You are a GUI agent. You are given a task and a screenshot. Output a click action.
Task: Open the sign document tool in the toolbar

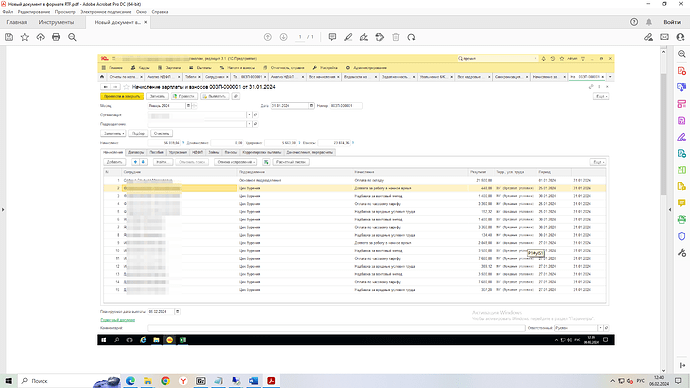(364, 37)
